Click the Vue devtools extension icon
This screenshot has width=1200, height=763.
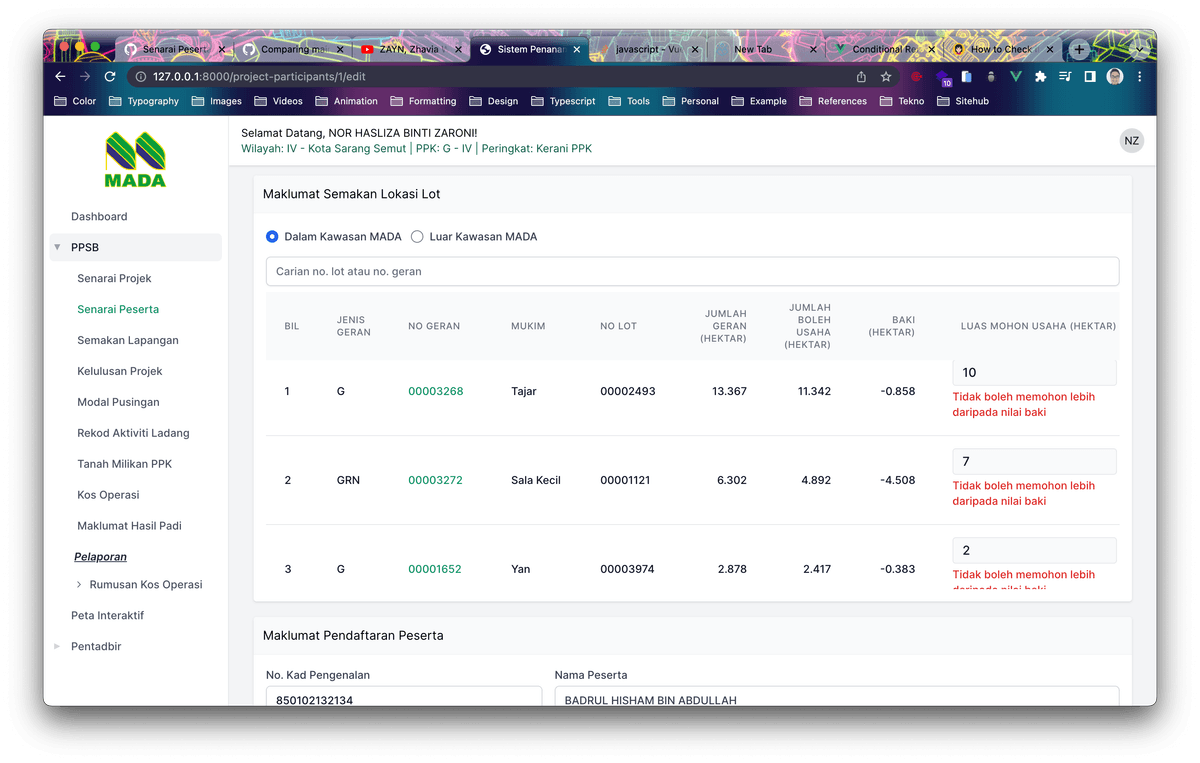point(1015,77)
